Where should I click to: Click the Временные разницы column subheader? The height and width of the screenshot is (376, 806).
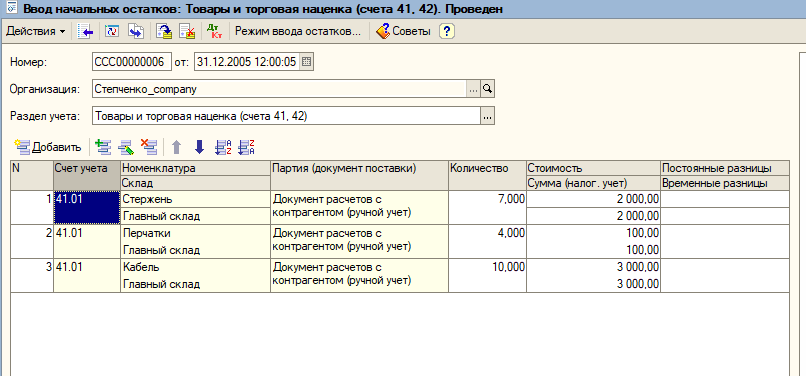[x=725, y=183]
